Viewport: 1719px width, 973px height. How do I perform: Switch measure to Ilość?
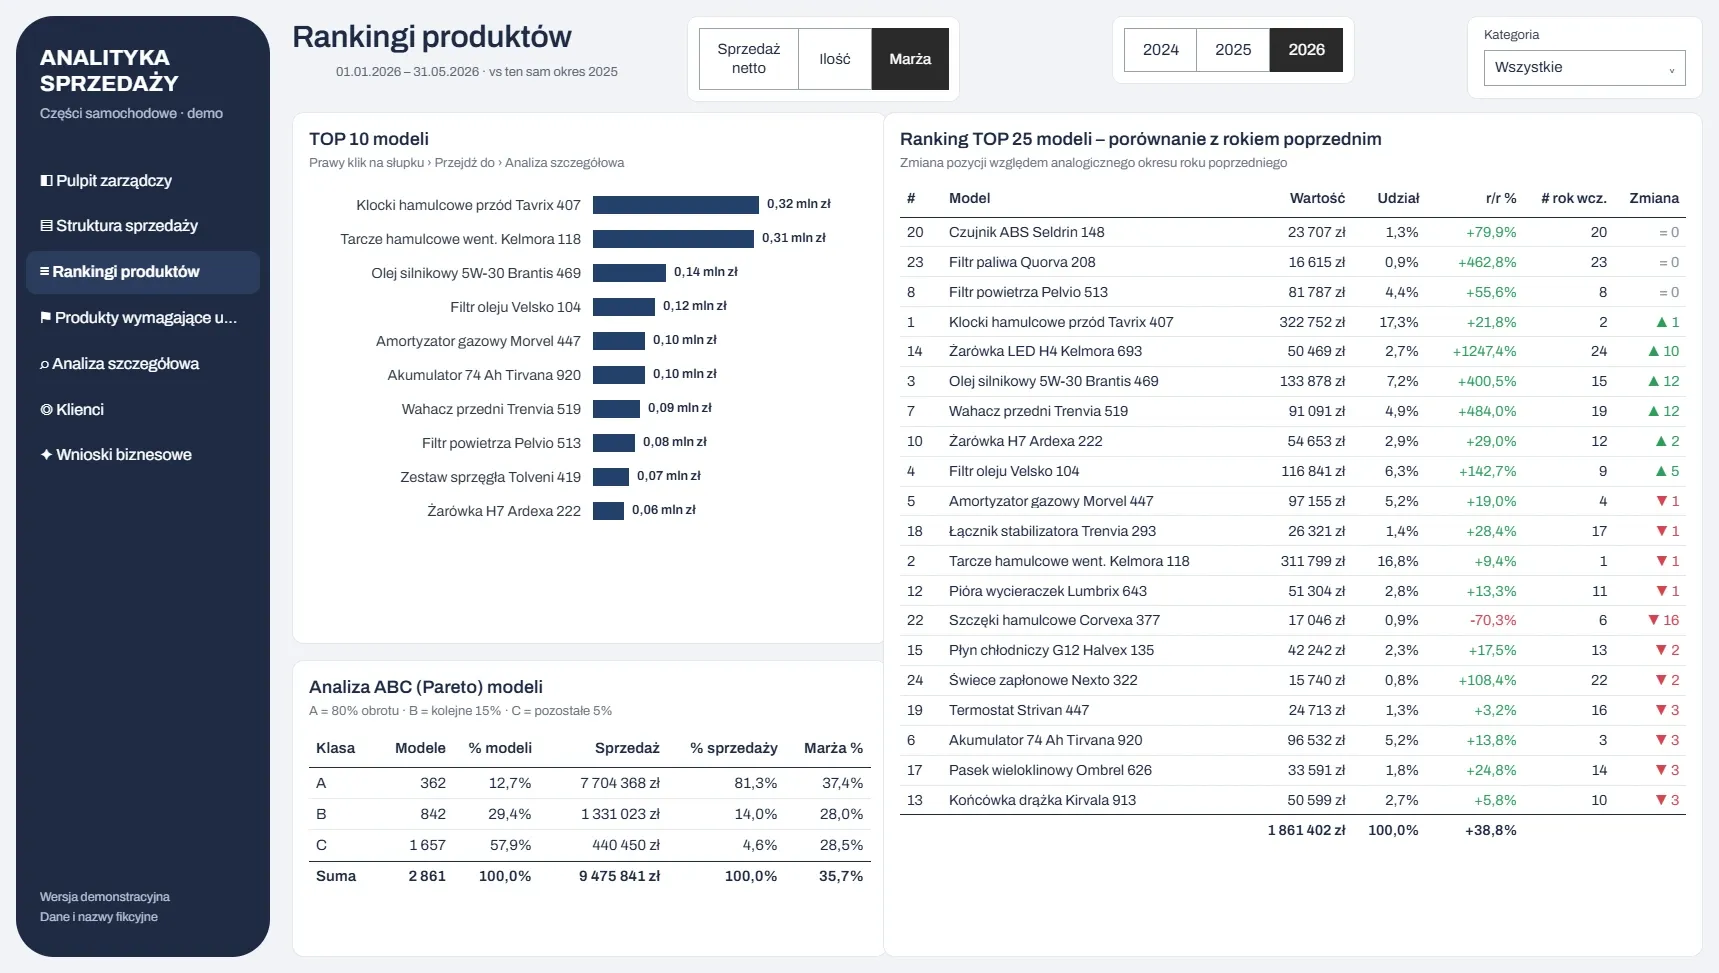(x=835, y=59)
